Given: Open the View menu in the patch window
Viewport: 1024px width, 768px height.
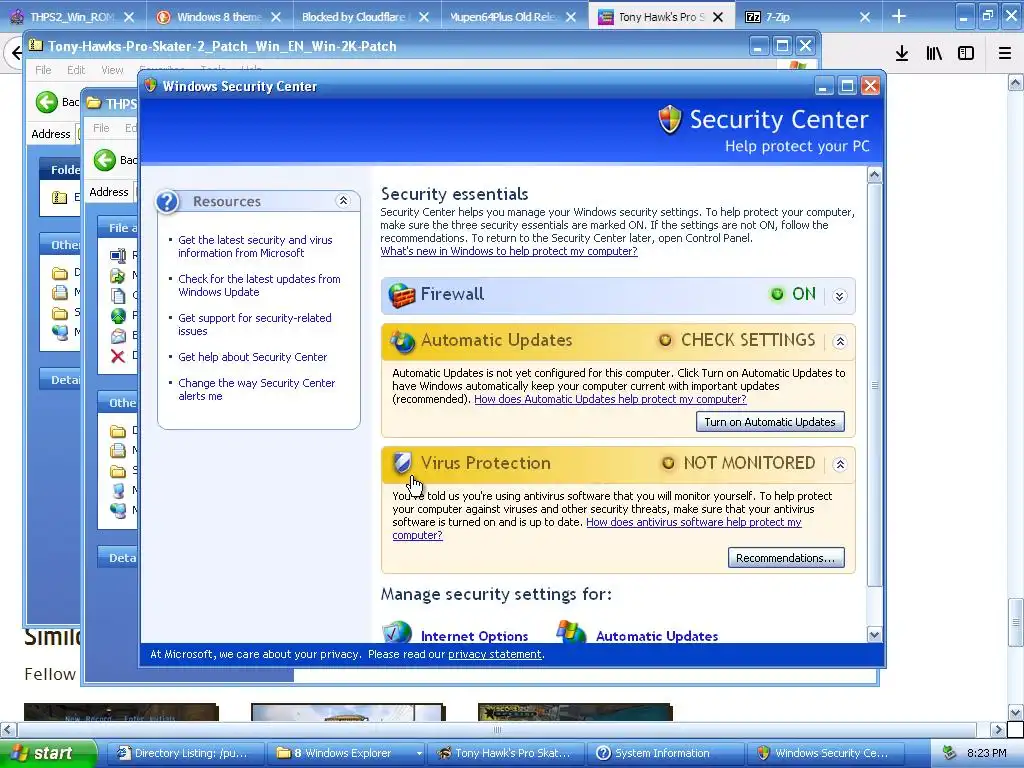Looking at the screenshot, I should coord(112,70).
